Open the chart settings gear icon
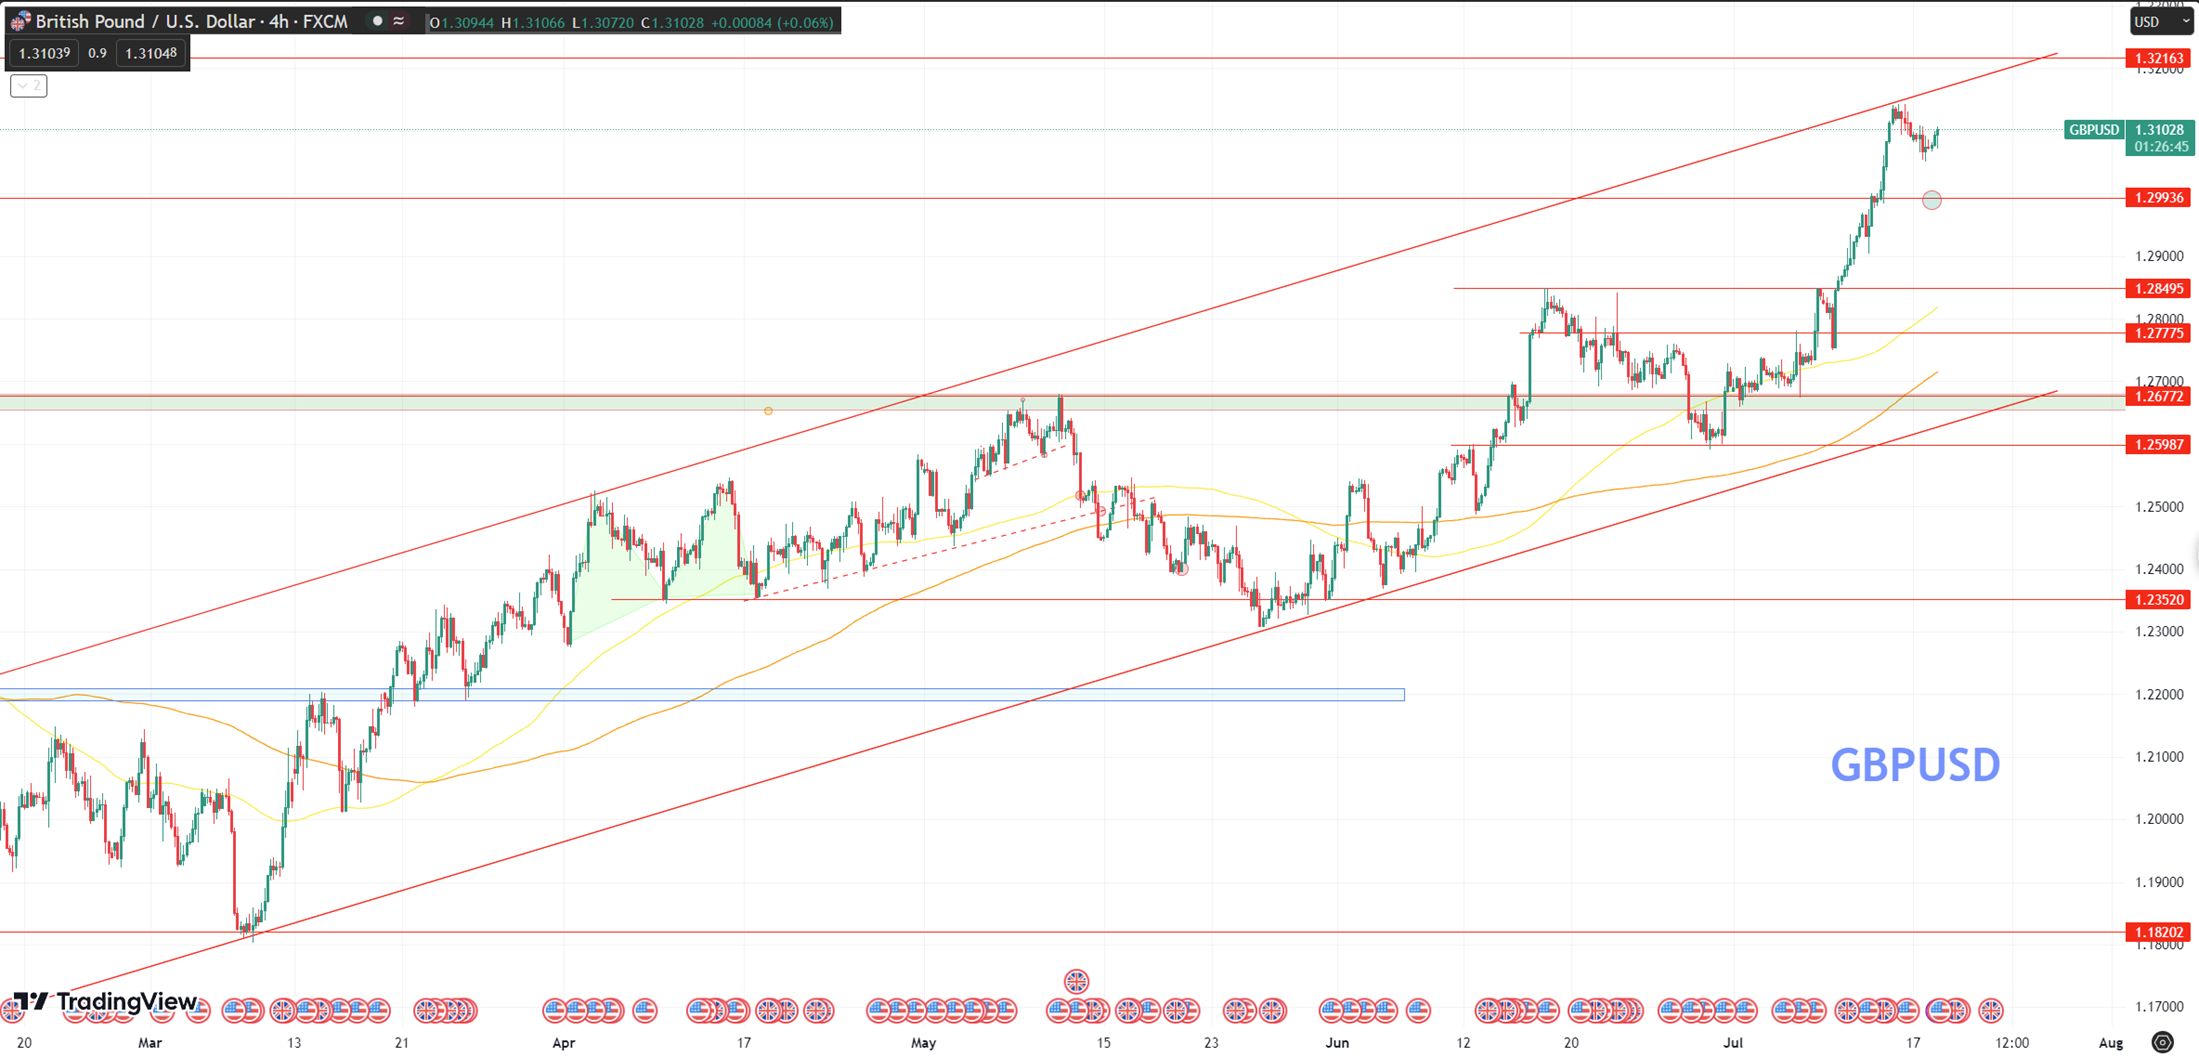The height and width of the screenshot is (1057, 2199). coord(2162,1042)
